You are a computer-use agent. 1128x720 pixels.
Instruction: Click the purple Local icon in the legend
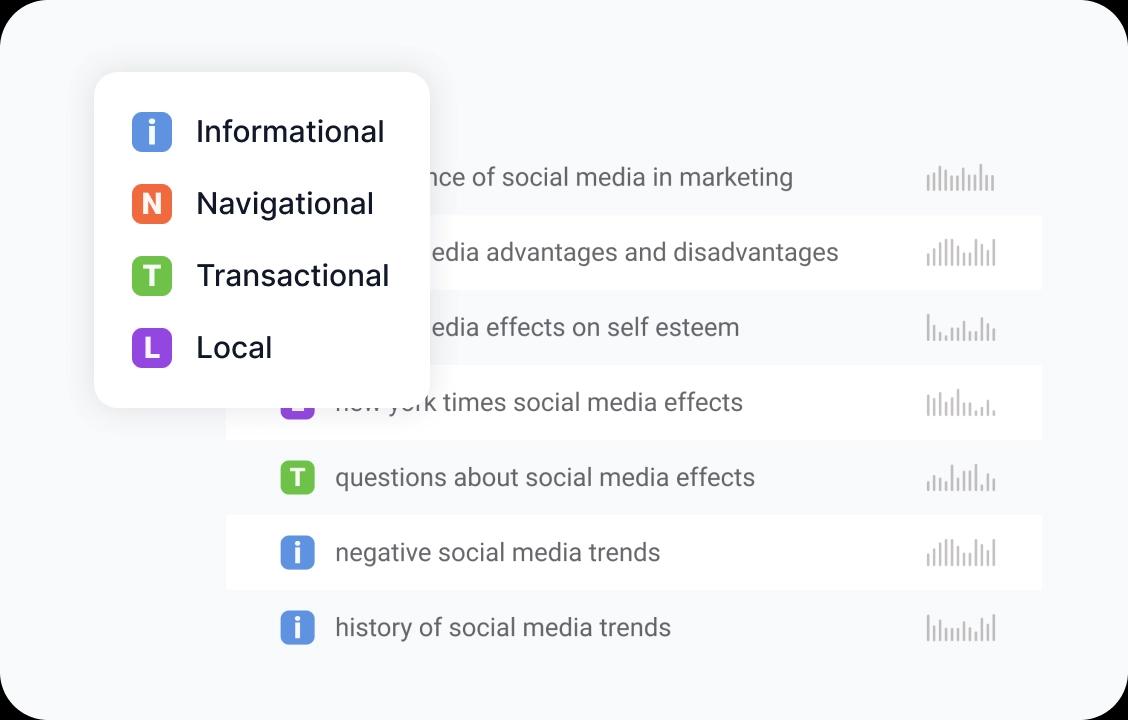pos(152,348)
